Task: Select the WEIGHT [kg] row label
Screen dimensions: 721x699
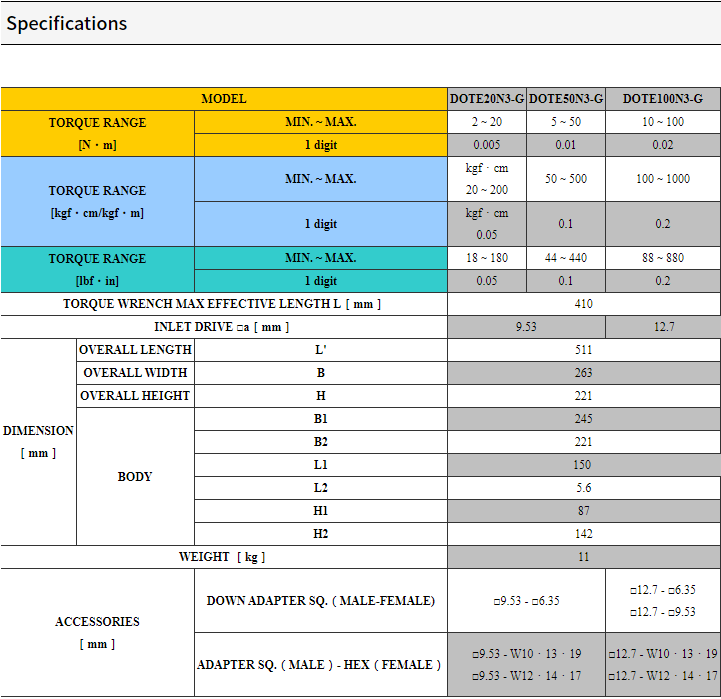Action: tap(224, 557)
